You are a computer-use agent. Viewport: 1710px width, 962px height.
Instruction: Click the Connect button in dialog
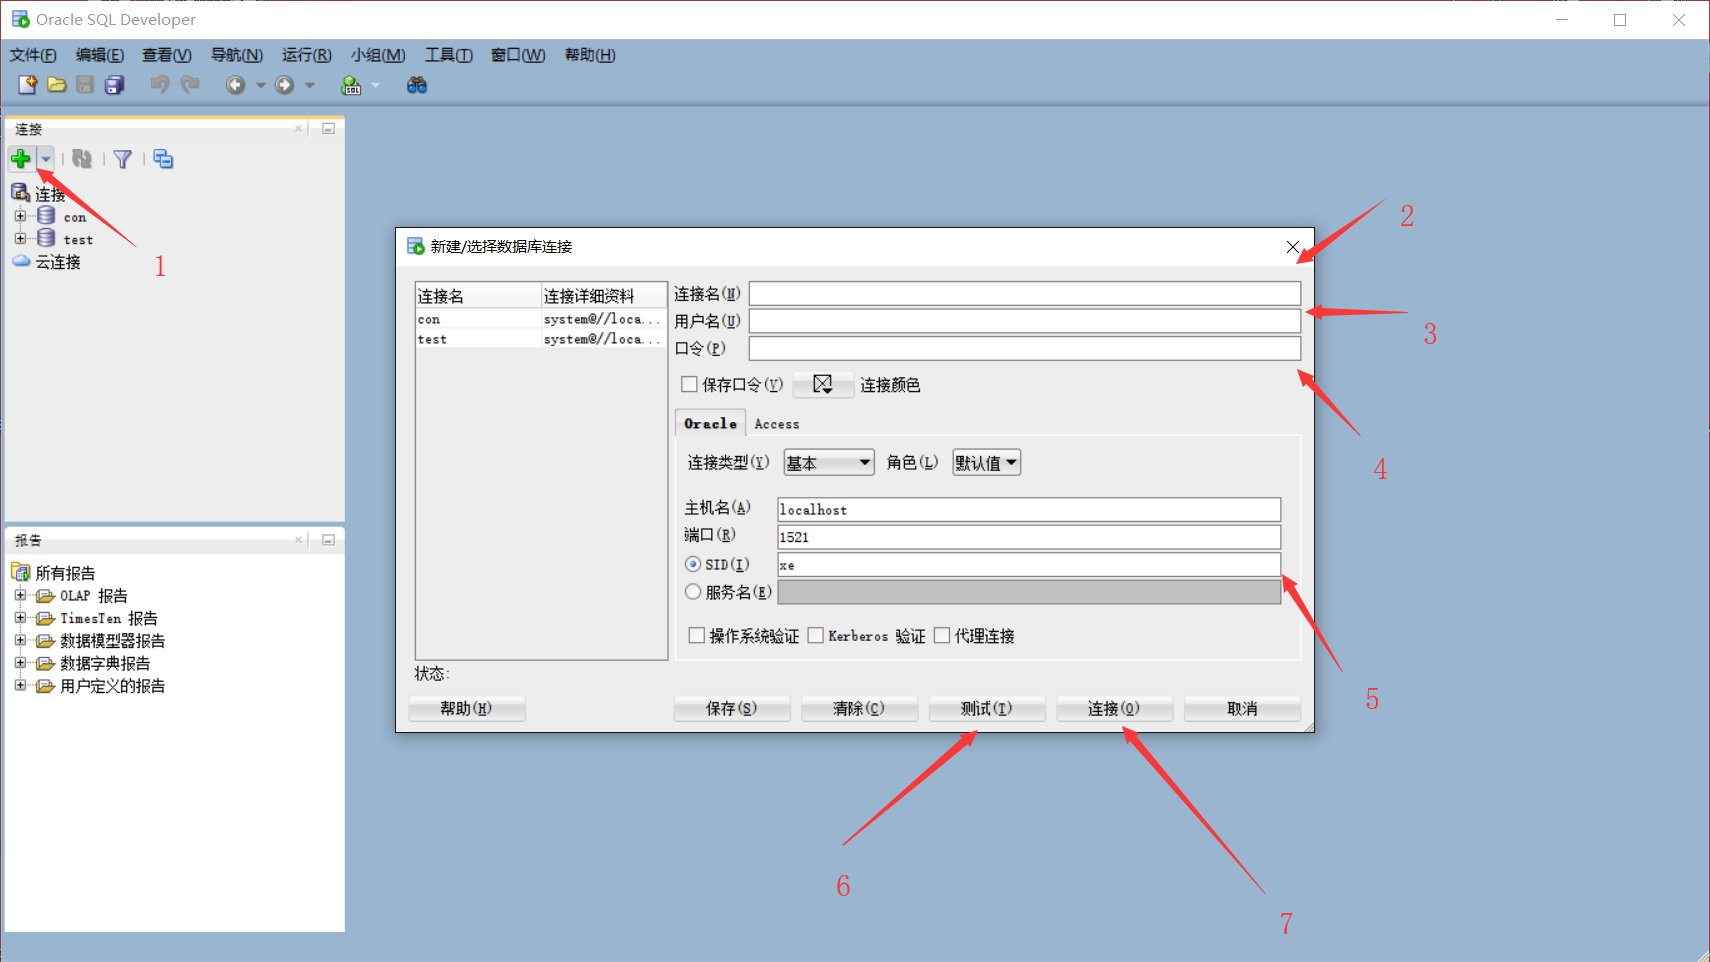[1114, 708]
